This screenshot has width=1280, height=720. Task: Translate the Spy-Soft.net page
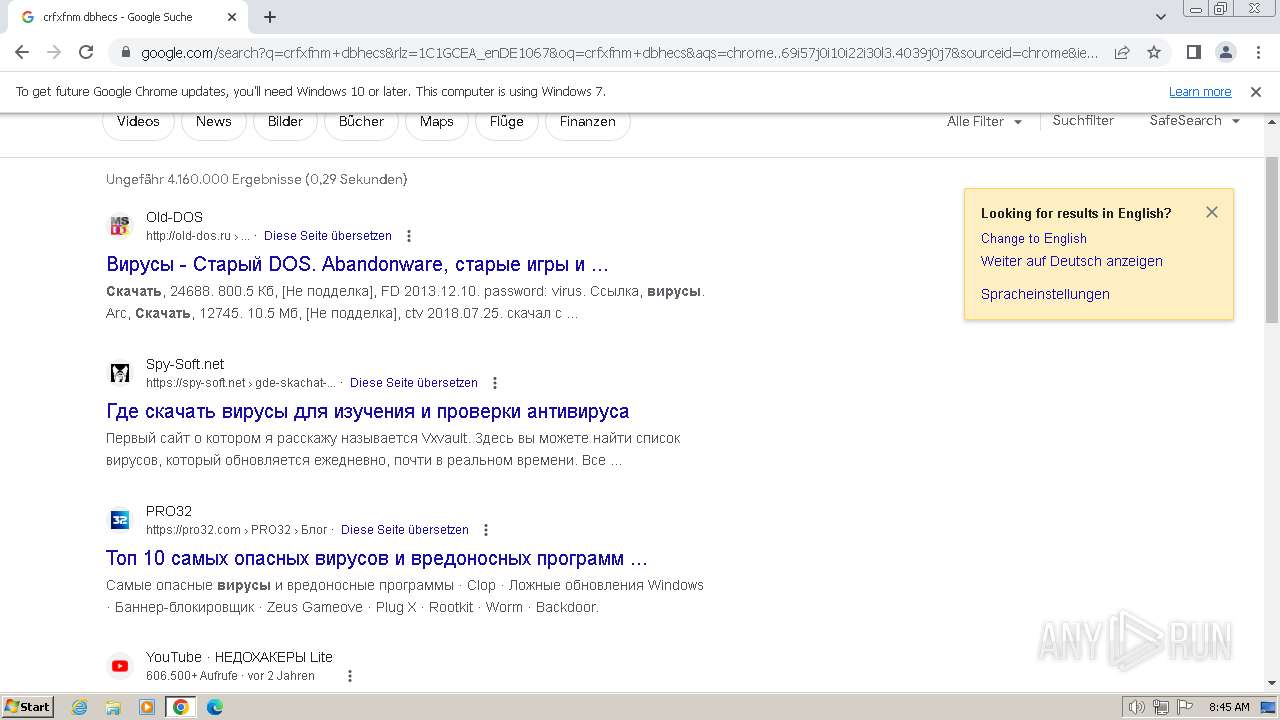click(414, 383)
